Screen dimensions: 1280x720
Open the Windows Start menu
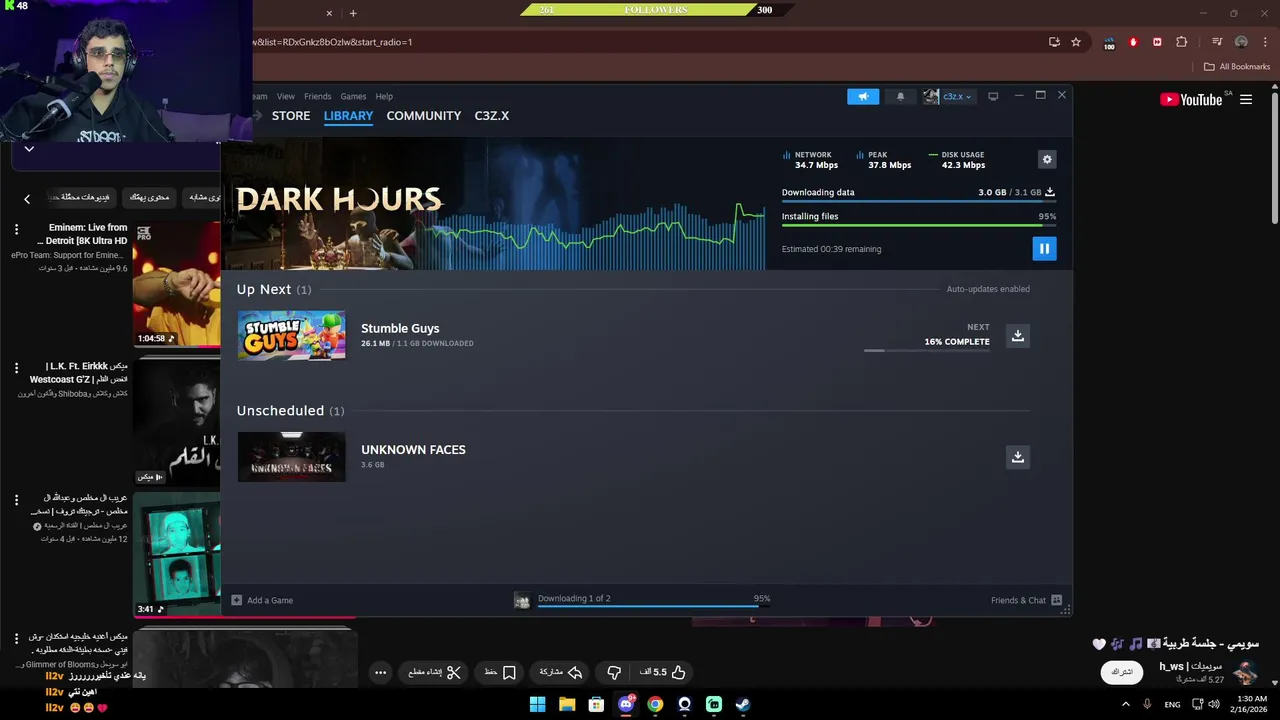(x=537, y=704)
